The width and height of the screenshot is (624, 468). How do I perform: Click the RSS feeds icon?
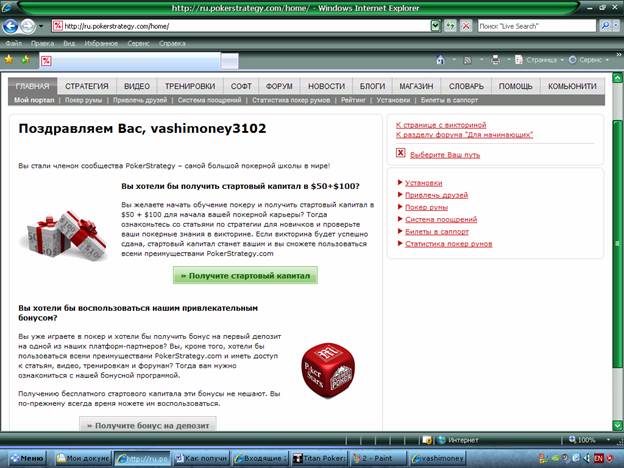[x=468, y=60]
